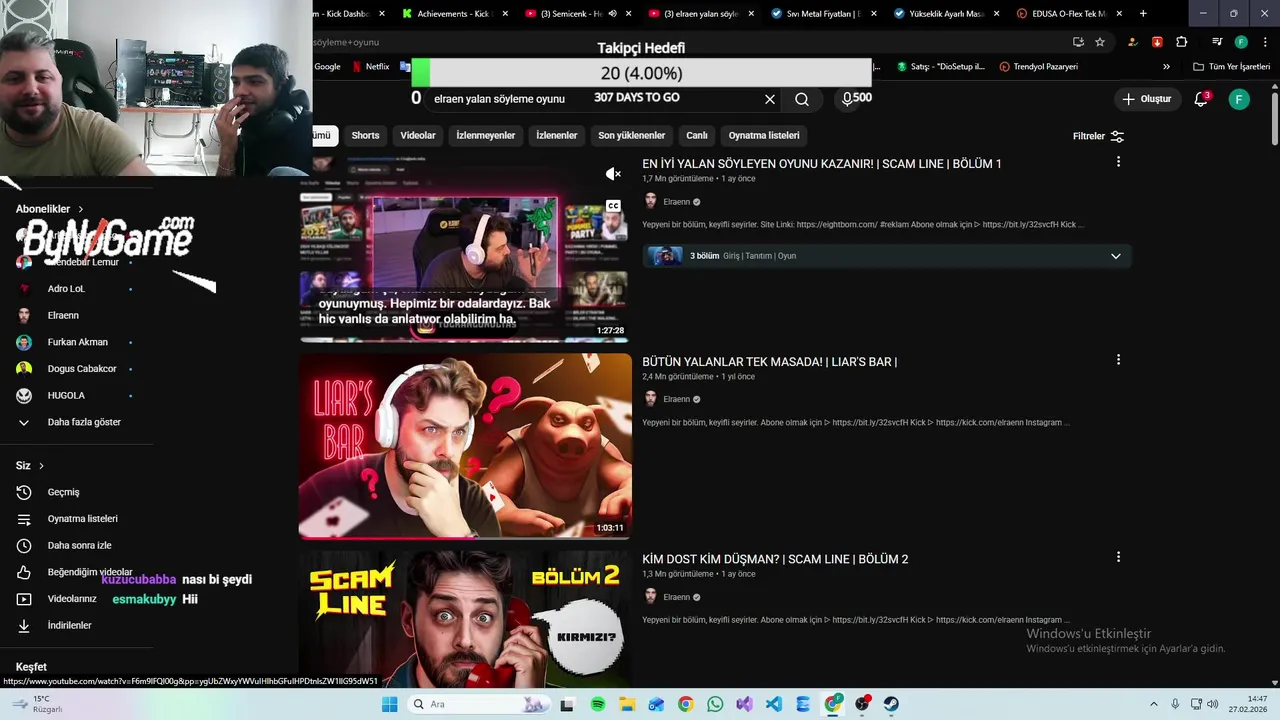Open the Windows Start menu
Viewport: 1280px width, 720px height.
[x=389, y=704]
